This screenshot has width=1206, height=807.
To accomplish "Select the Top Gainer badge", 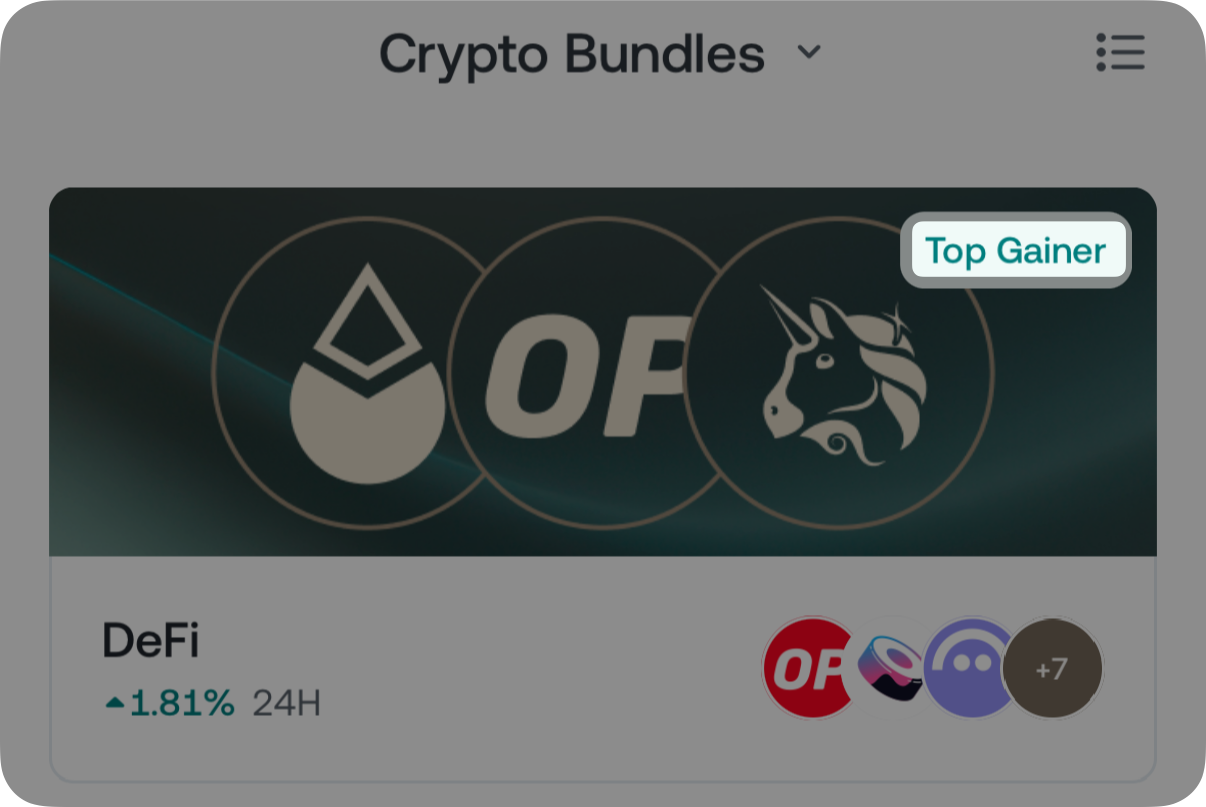I will pyautogui.click(x=1015, y=251).
